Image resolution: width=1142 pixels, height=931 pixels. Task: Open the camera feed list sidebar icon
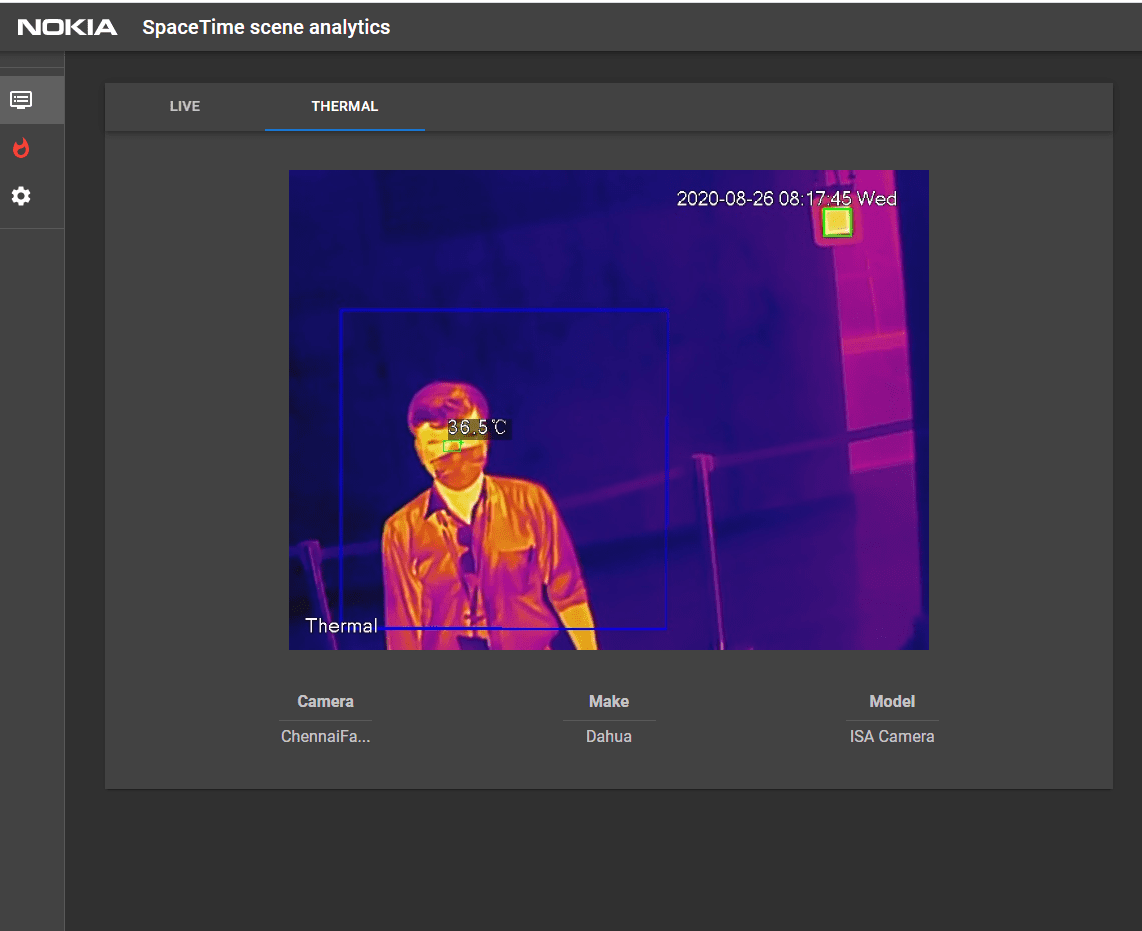tap(21, 100)
